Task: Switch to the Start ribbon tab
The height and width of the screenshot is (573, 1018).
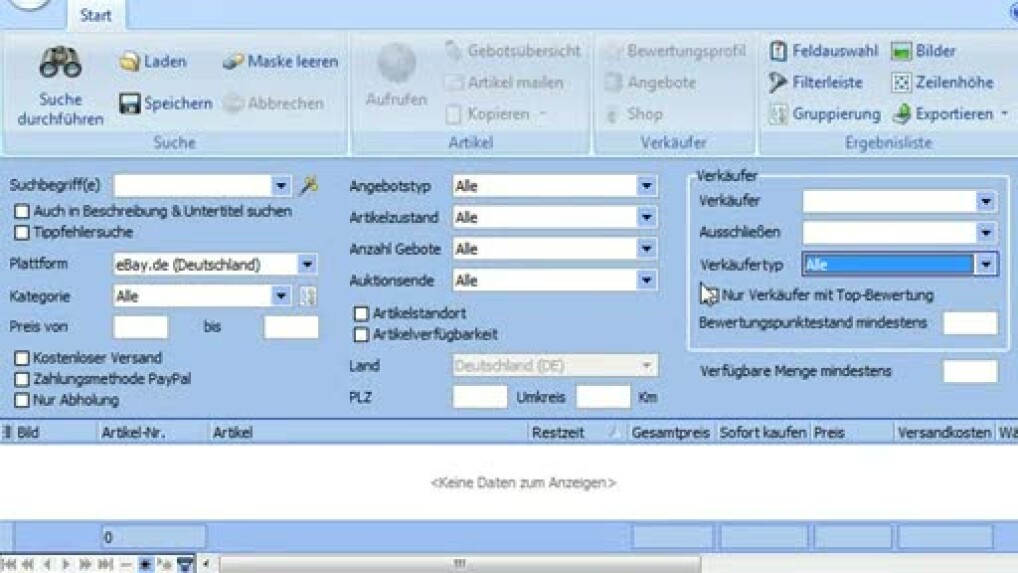Action: (96, 16)
